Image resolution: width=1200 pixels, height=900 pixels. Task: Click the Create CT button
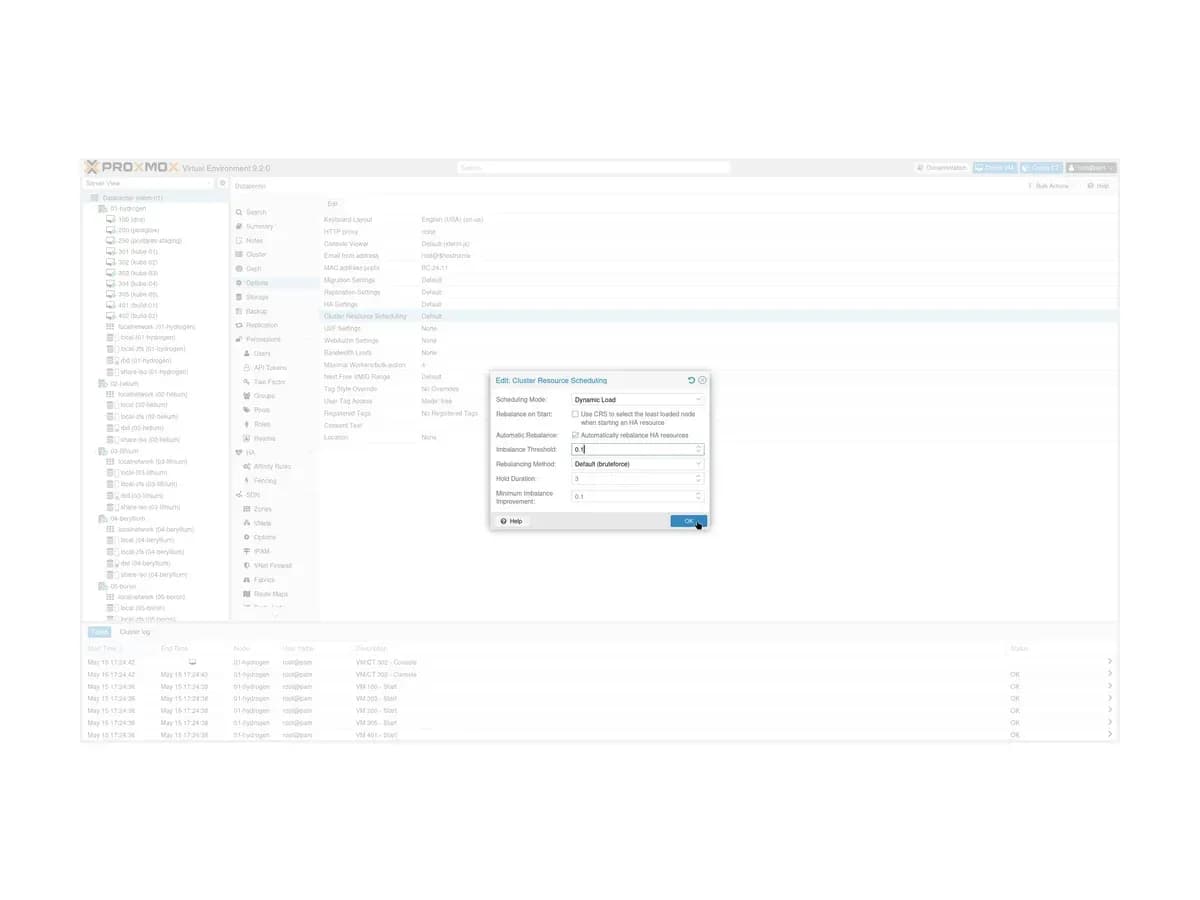1041,168
